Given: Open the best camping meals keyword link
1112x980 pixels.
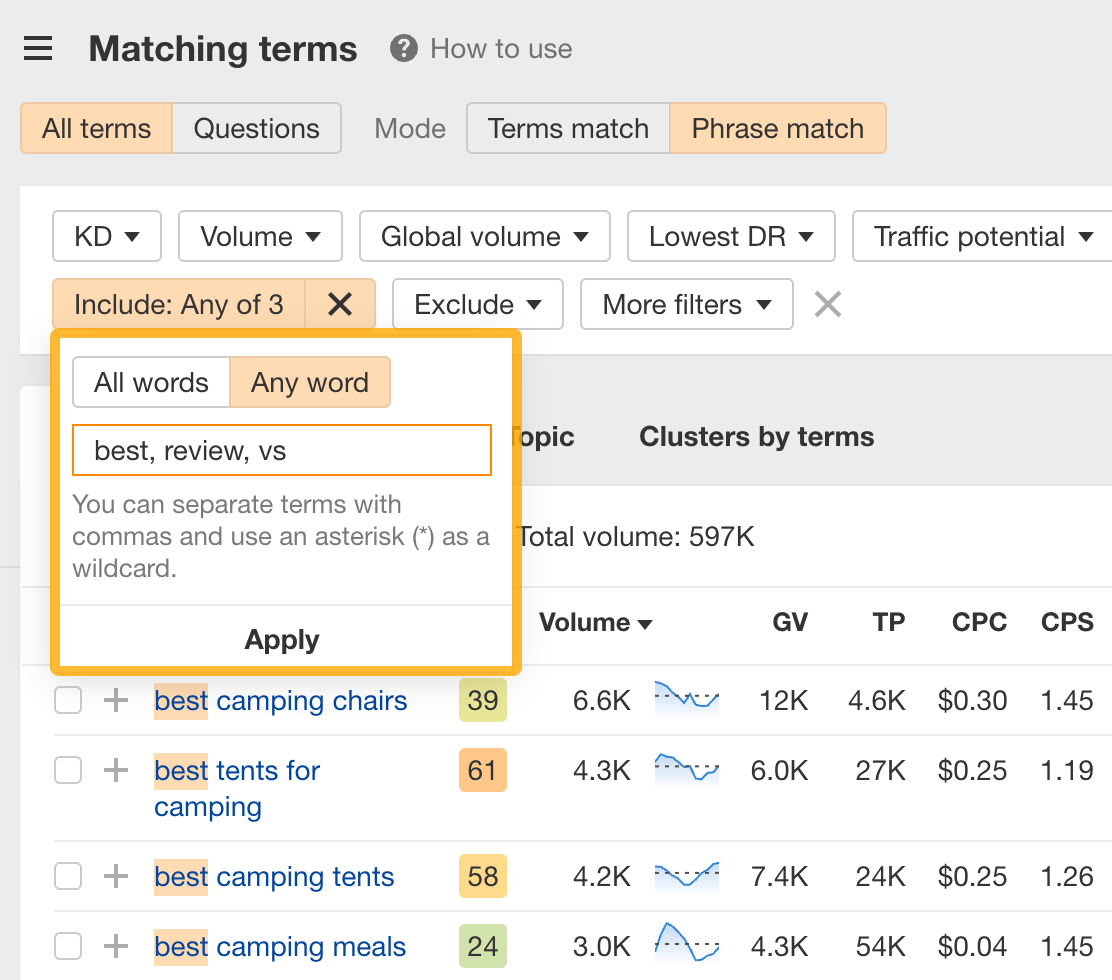Looking at the screenshot, I should point(279,946).
